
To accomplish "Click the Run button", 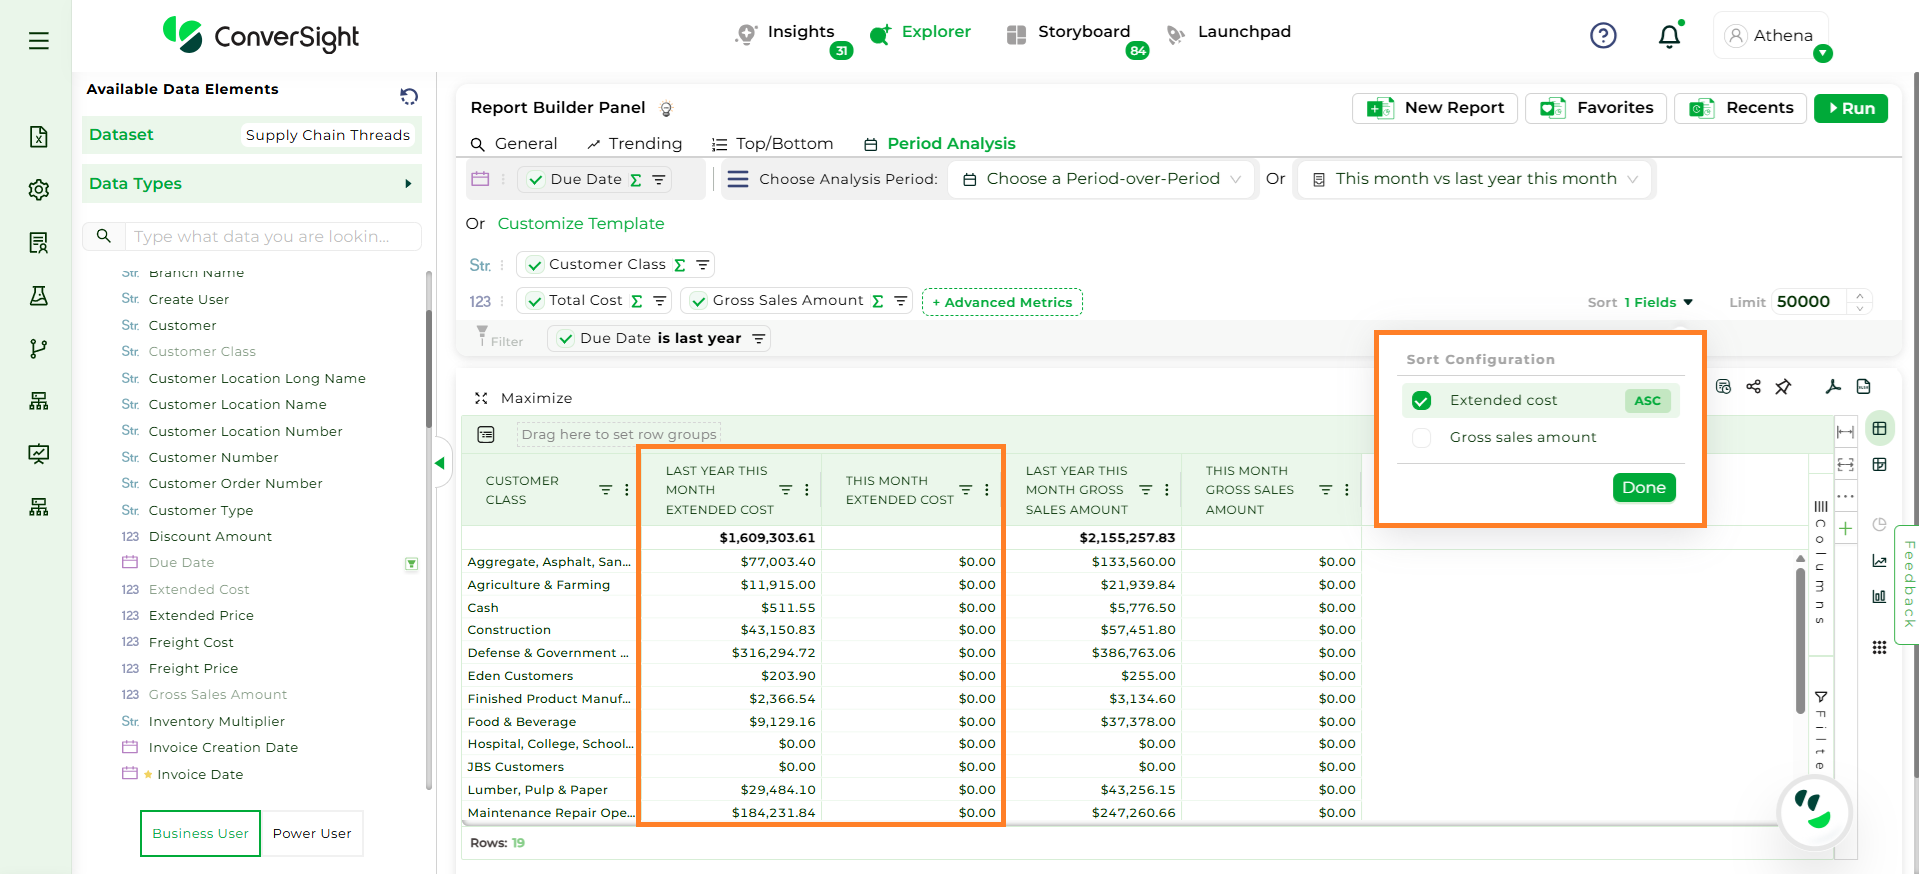I will [1850, 108].
